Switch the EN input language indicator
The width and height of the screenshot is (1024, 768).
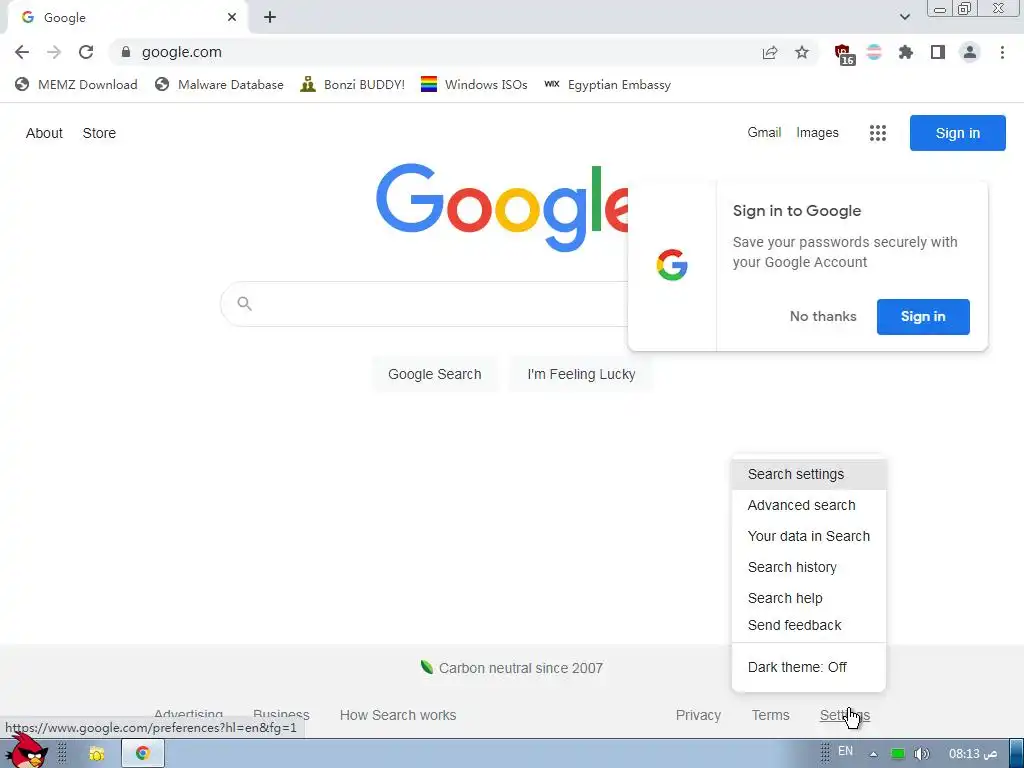click(x=845, y=751)
